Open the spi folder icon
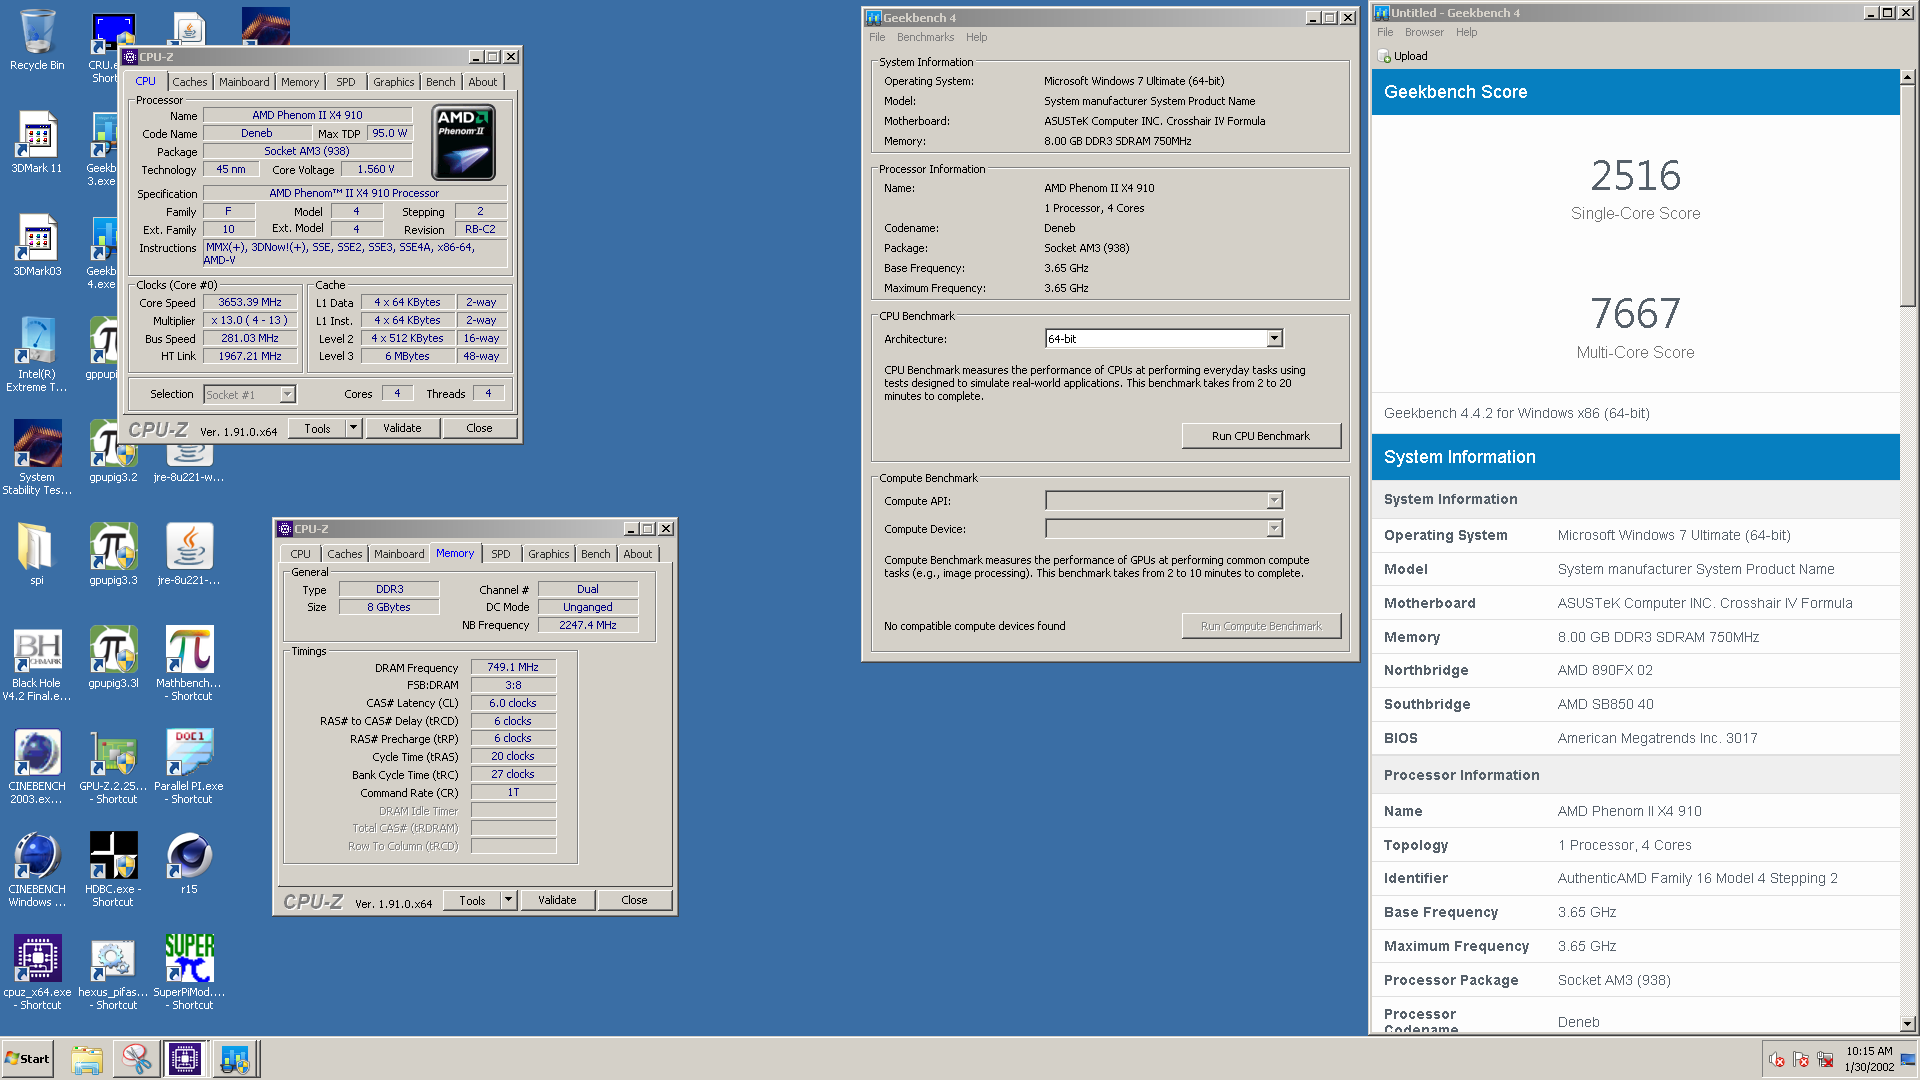The image size is (1920, 1080). pyautogui.click(x=37, y=553)
